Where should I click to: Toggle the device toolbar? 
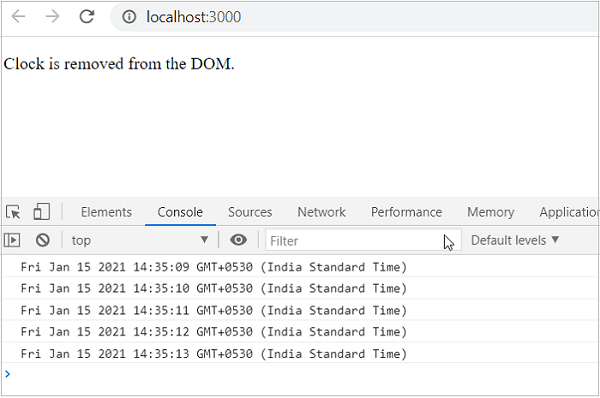point(41,212)
